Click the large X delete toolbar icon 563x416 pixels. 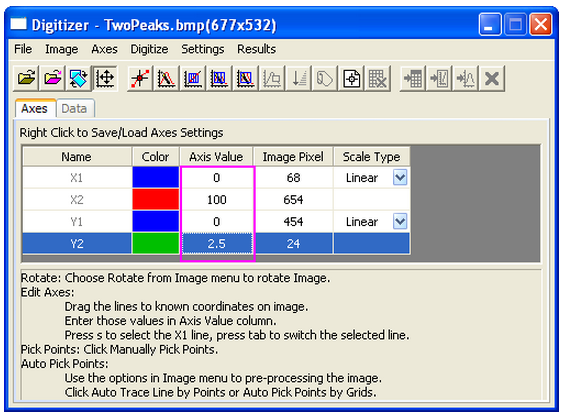[x=492, y=78]
